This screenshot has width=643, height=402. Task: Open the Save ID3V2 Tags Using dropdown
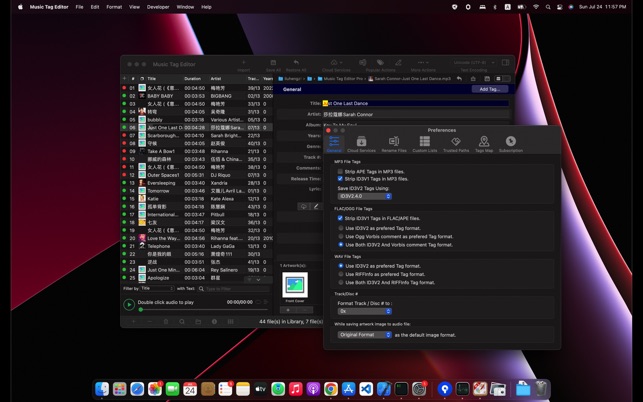(x=365, y=196)
